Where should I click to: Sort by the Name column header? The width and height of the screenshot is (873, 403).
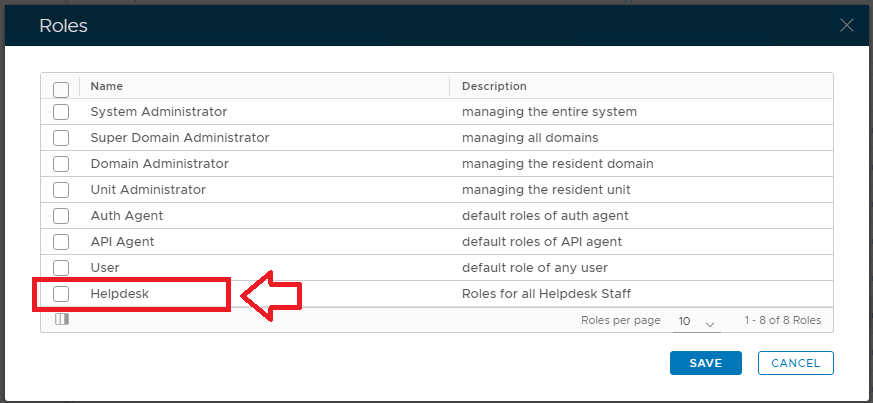point(107,87)
